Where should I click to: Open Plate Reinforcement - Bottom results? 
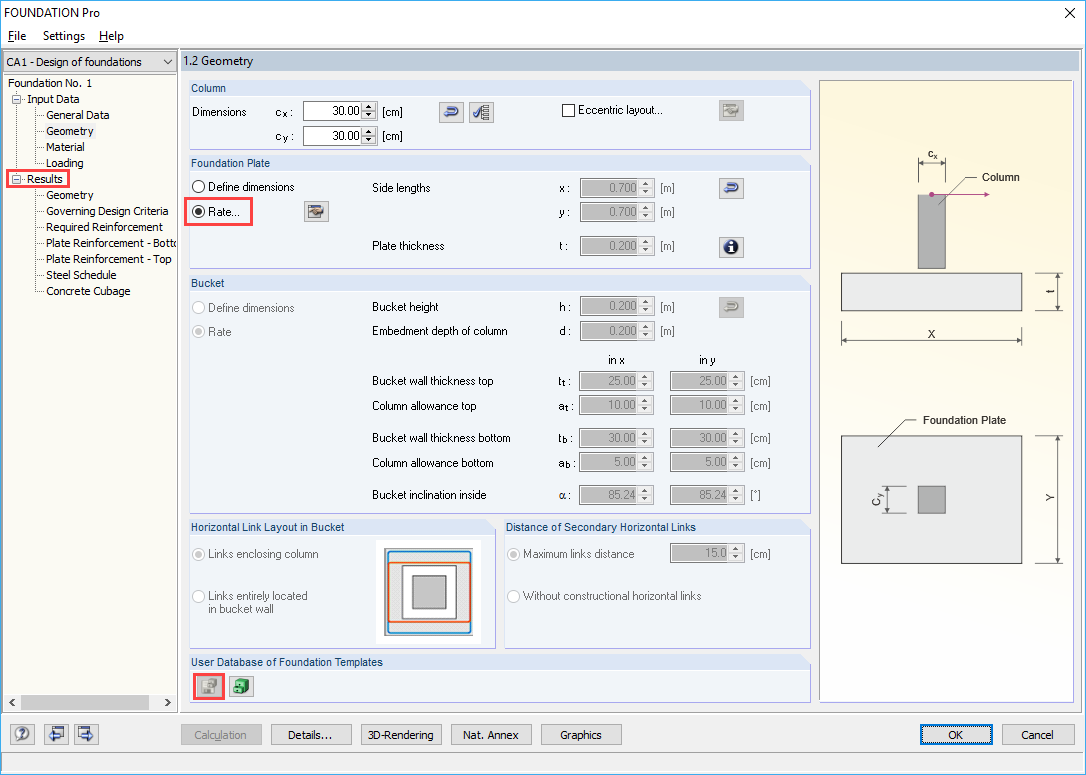click(110, 243)
